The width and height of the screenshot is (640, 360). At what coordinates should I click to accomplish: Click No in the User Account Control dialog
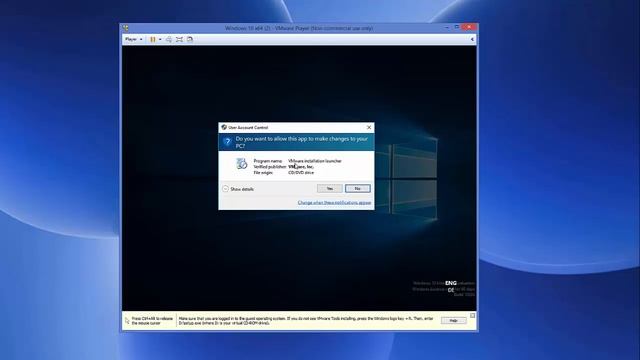click(358, 189)
